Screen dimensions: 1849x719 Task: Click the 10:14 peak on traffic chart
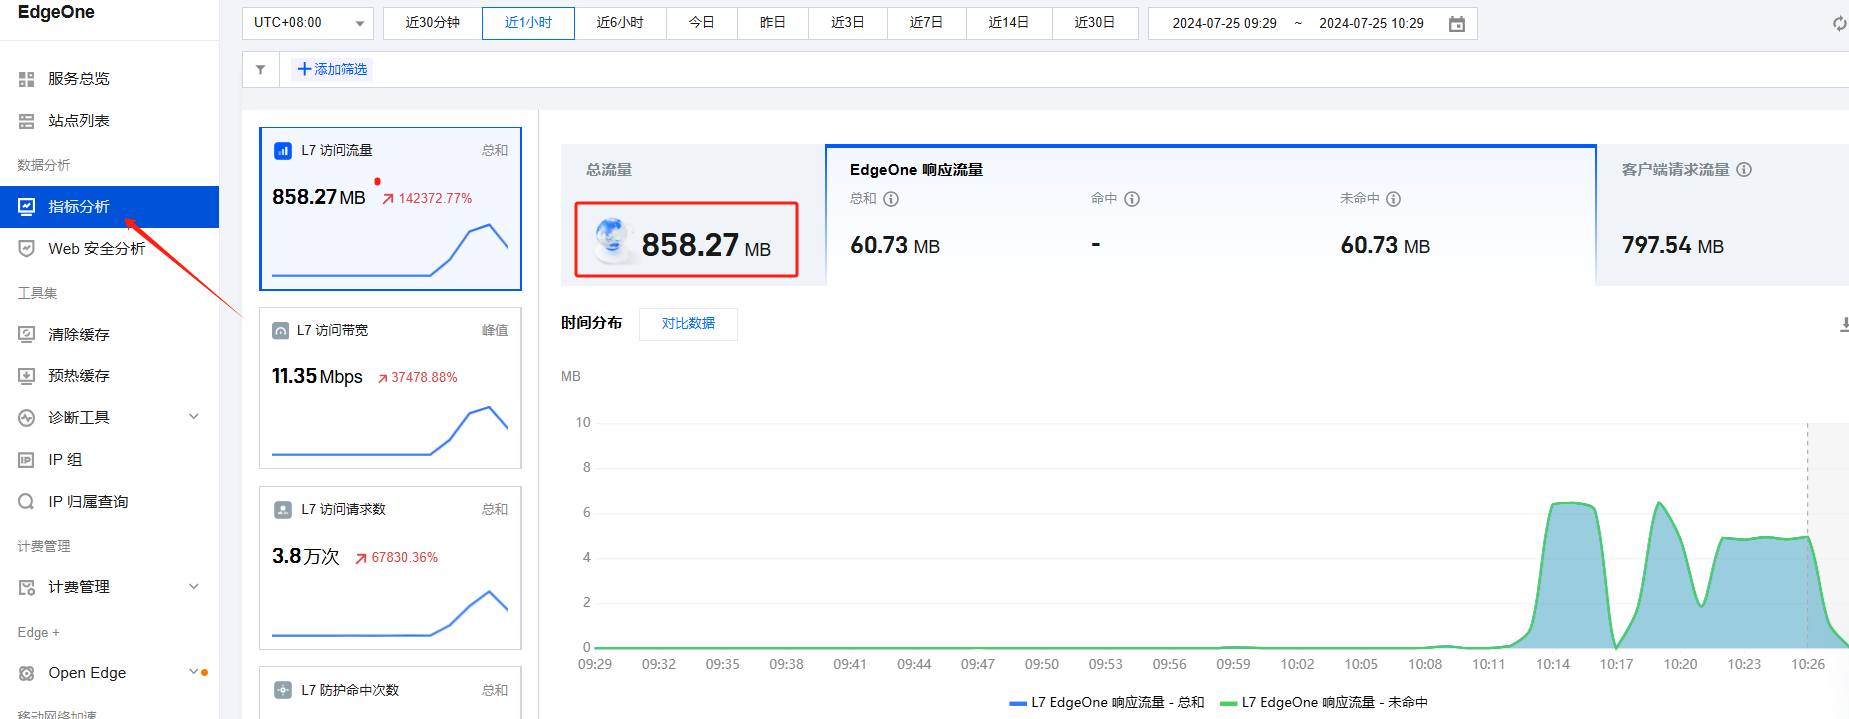1572,504
